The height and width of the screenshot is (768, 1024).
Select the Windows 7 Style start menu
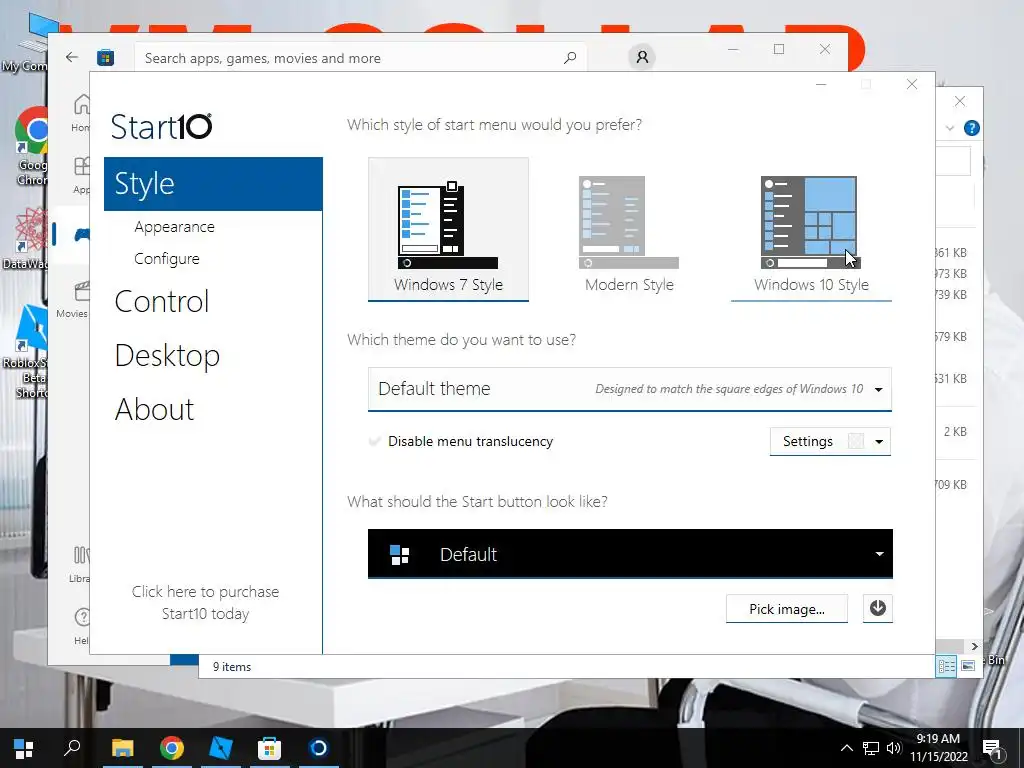pos(448,229)
